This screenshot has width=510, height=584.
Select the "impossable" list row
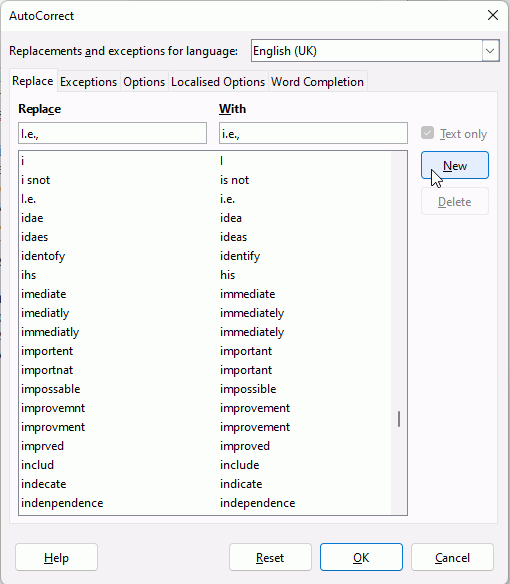tap(205, 389)
